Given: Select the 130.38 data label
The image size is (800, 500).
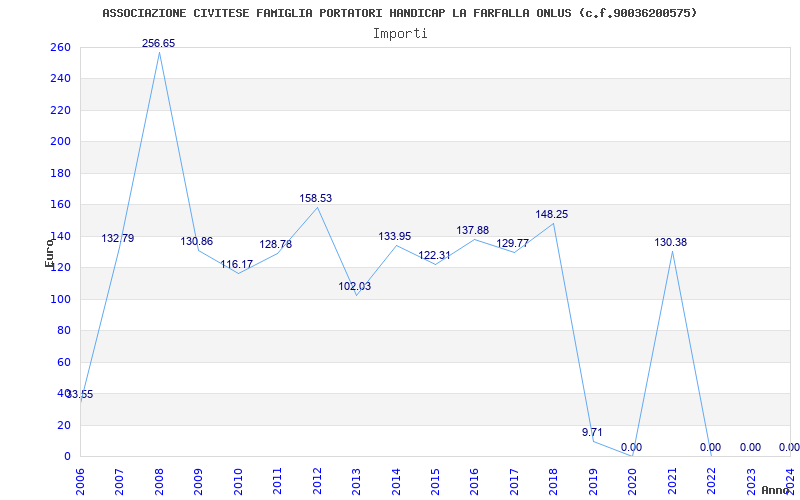Looking at the screenshot, I should coord(671,243).
